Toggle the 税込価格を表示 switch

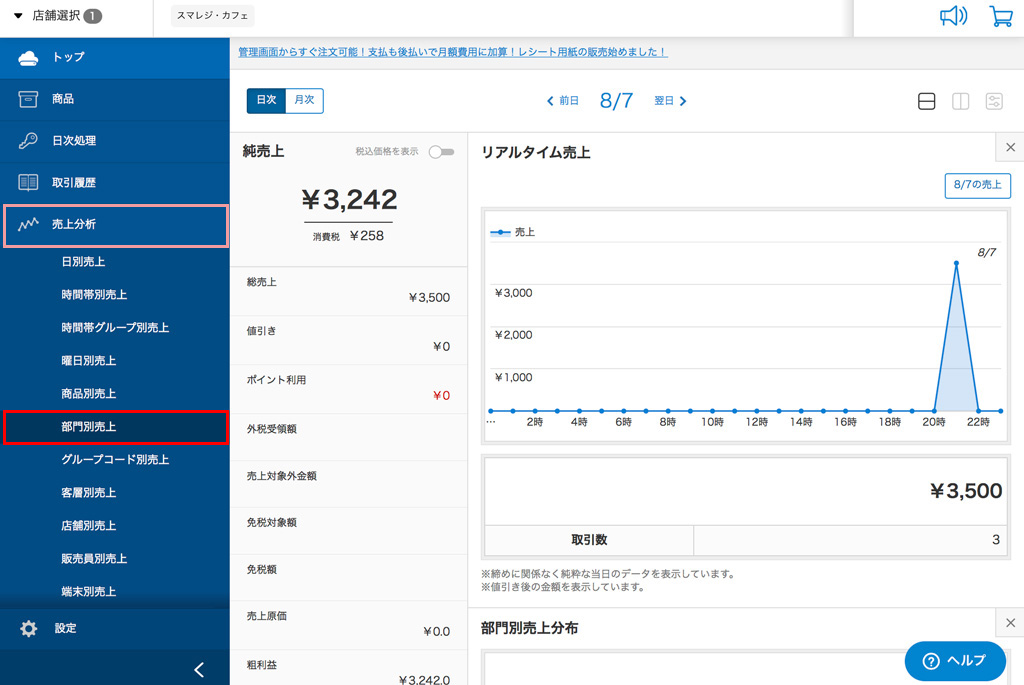[441, 152]
